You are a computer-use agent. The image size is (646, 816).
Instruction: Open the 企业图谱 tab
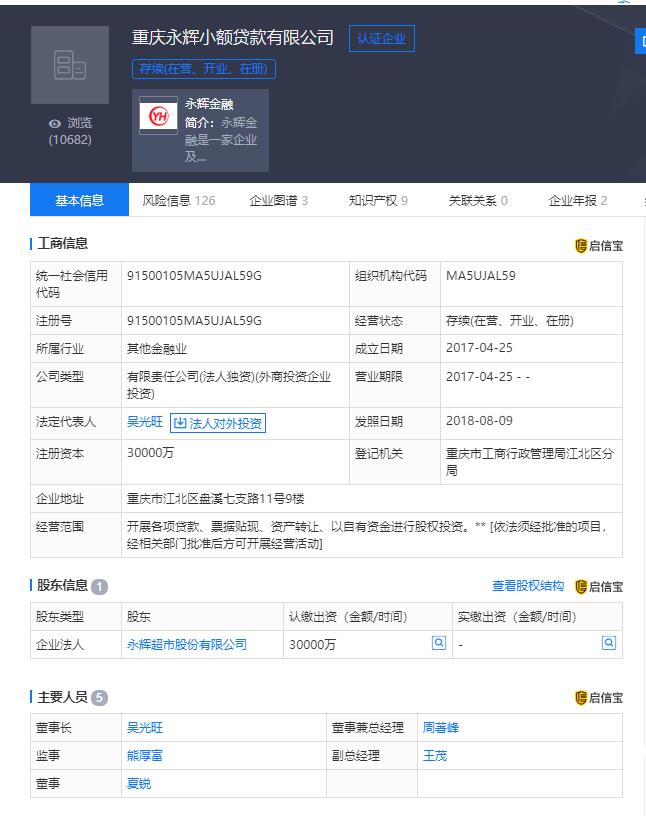[278, 200]
